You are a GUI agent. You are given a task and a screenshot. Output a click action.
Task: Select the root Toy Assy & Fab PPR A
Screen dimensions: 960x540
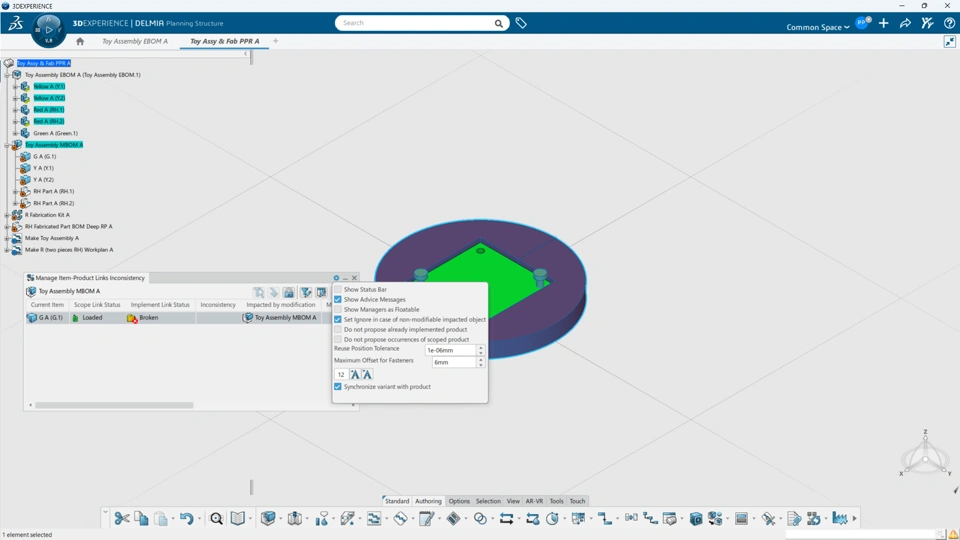point(43,63)
